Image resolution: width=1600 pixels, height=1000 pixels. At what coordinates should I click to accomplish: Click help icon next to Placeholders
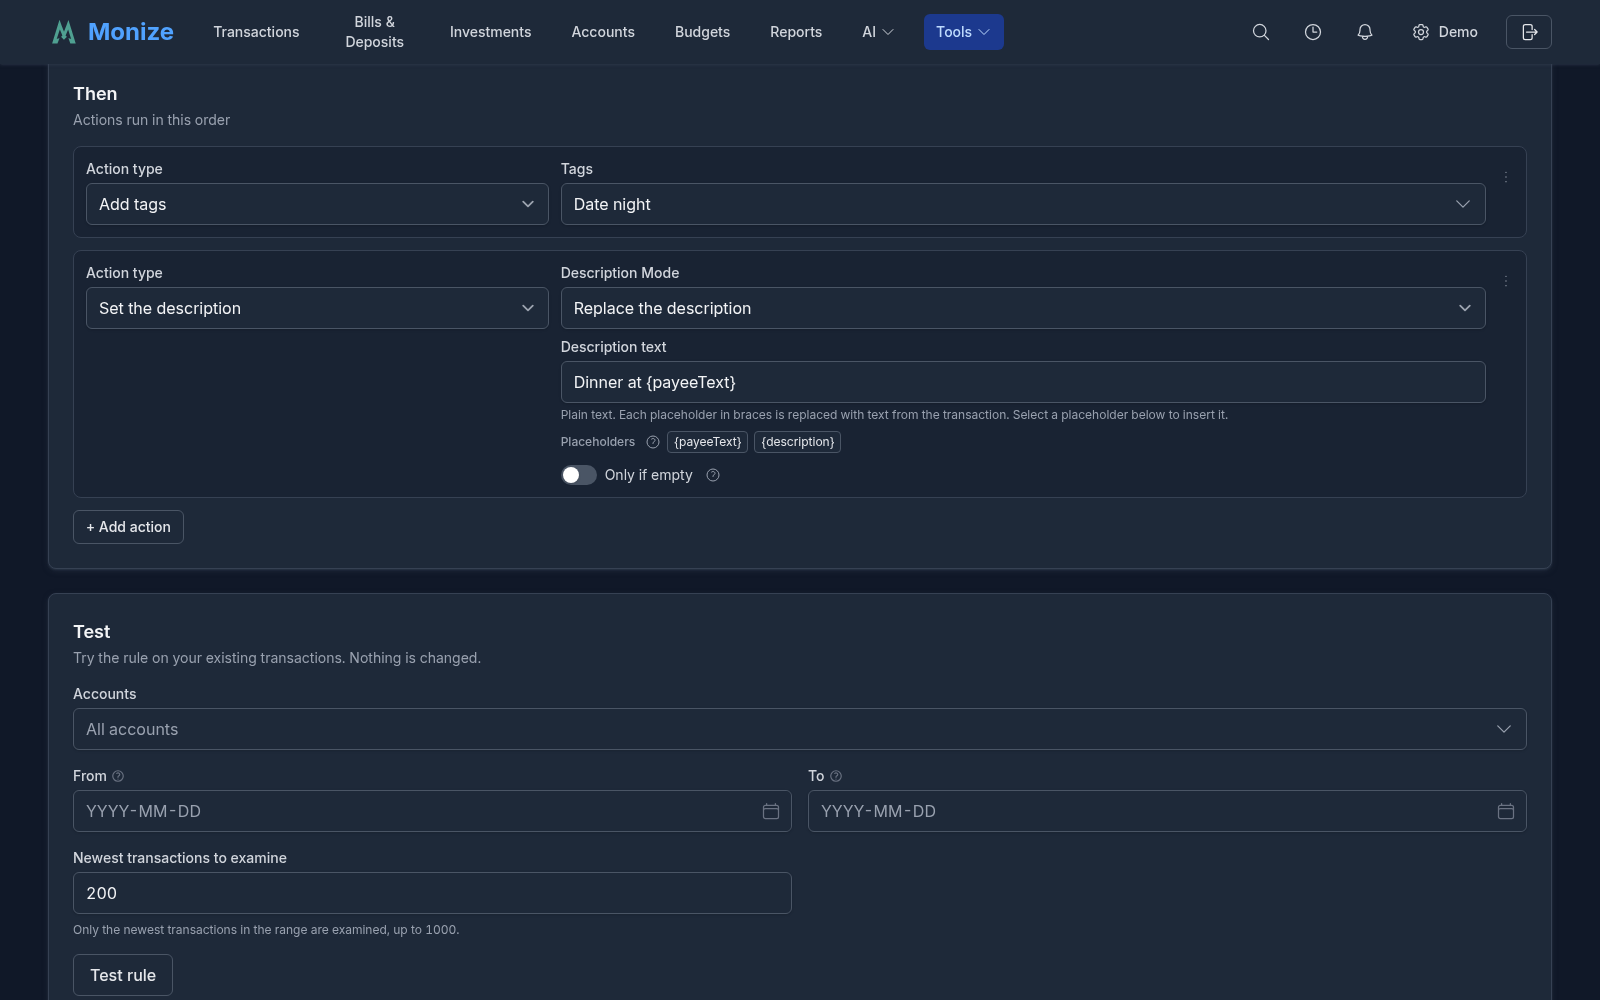(x=653, y=442)
